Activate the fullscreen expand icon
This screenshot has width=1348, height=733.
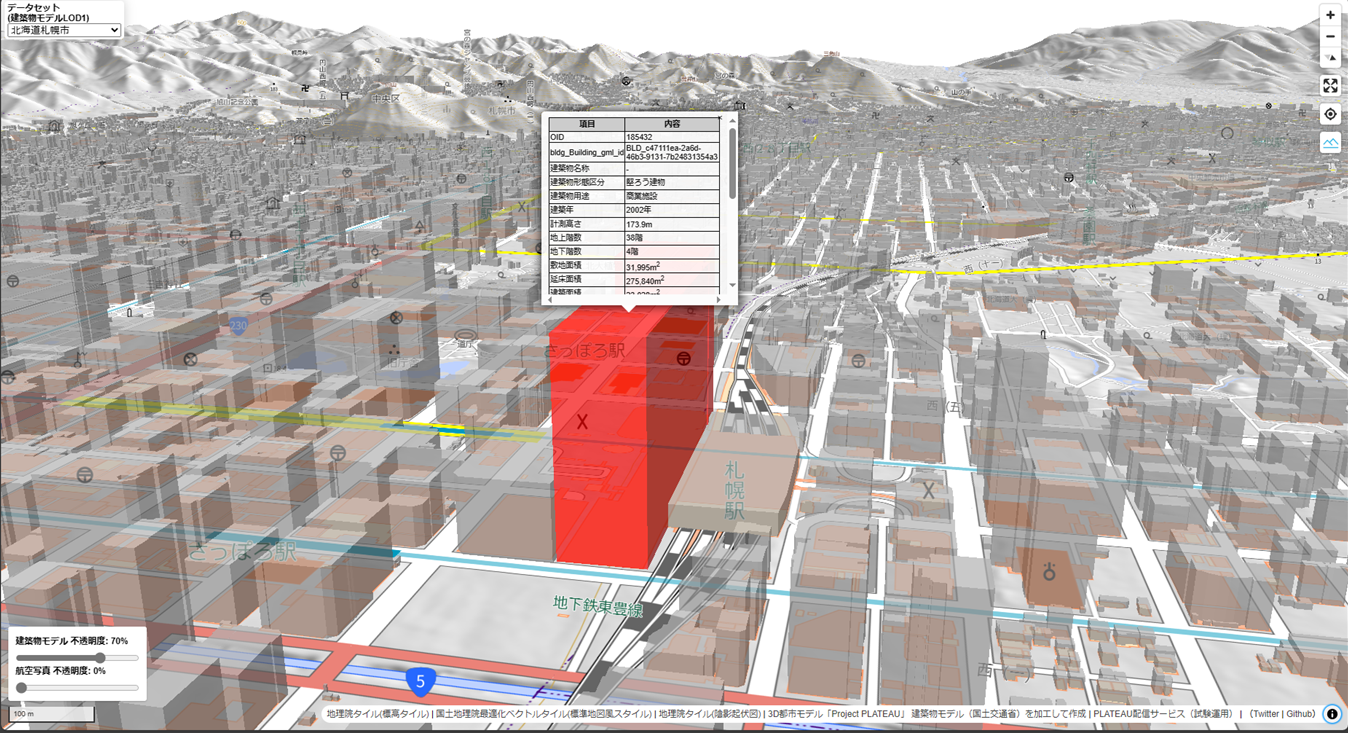pyautogui.click(x=1330, y=85)
